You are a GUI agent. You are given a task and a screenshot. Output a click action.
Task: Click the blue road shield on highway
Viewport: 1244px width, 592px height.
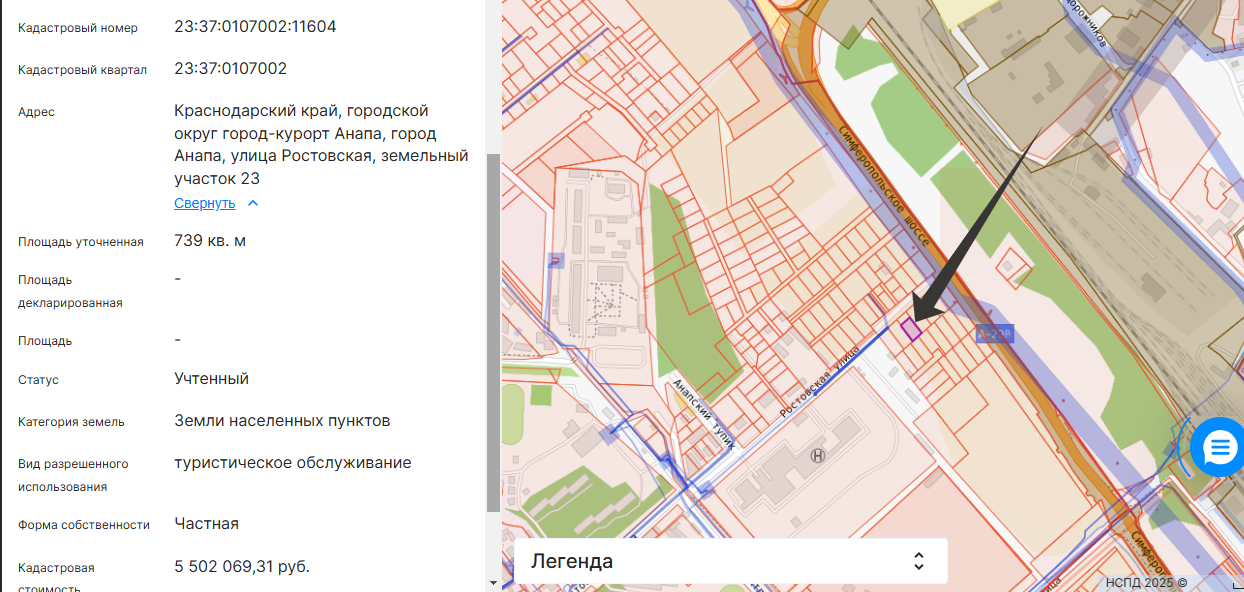pyautogui.click(x=994, y=333)
